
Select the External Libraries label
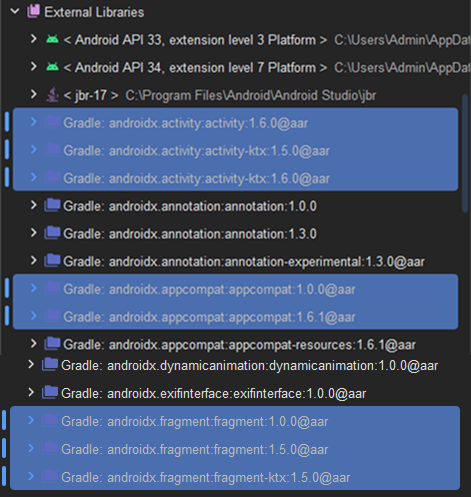[94, 12]
